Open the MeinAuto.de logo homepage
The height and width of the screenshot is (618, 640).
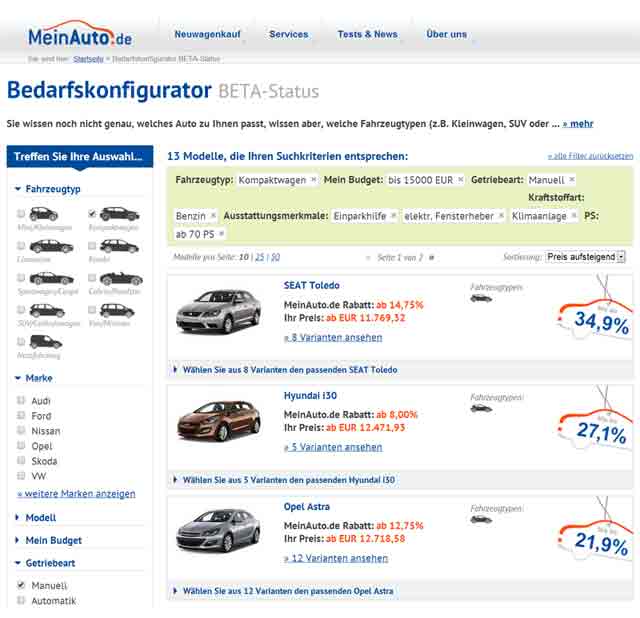(x=80, y=33)
